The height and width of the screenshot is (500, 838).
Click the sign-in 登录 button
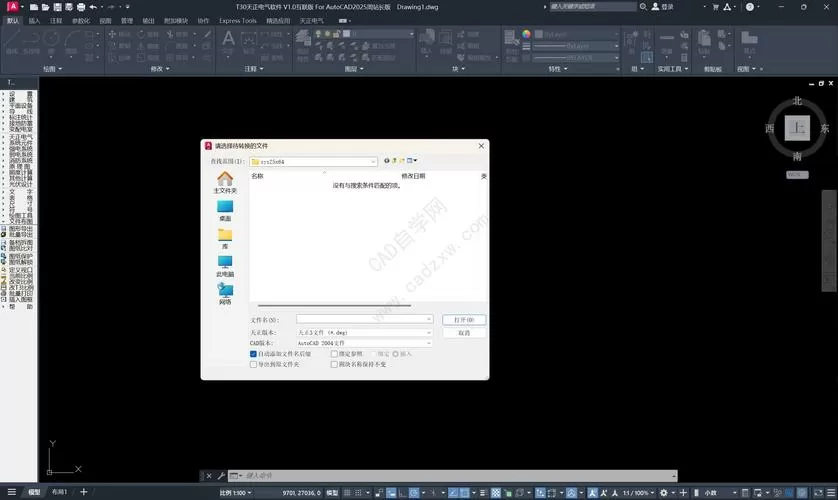663,7
